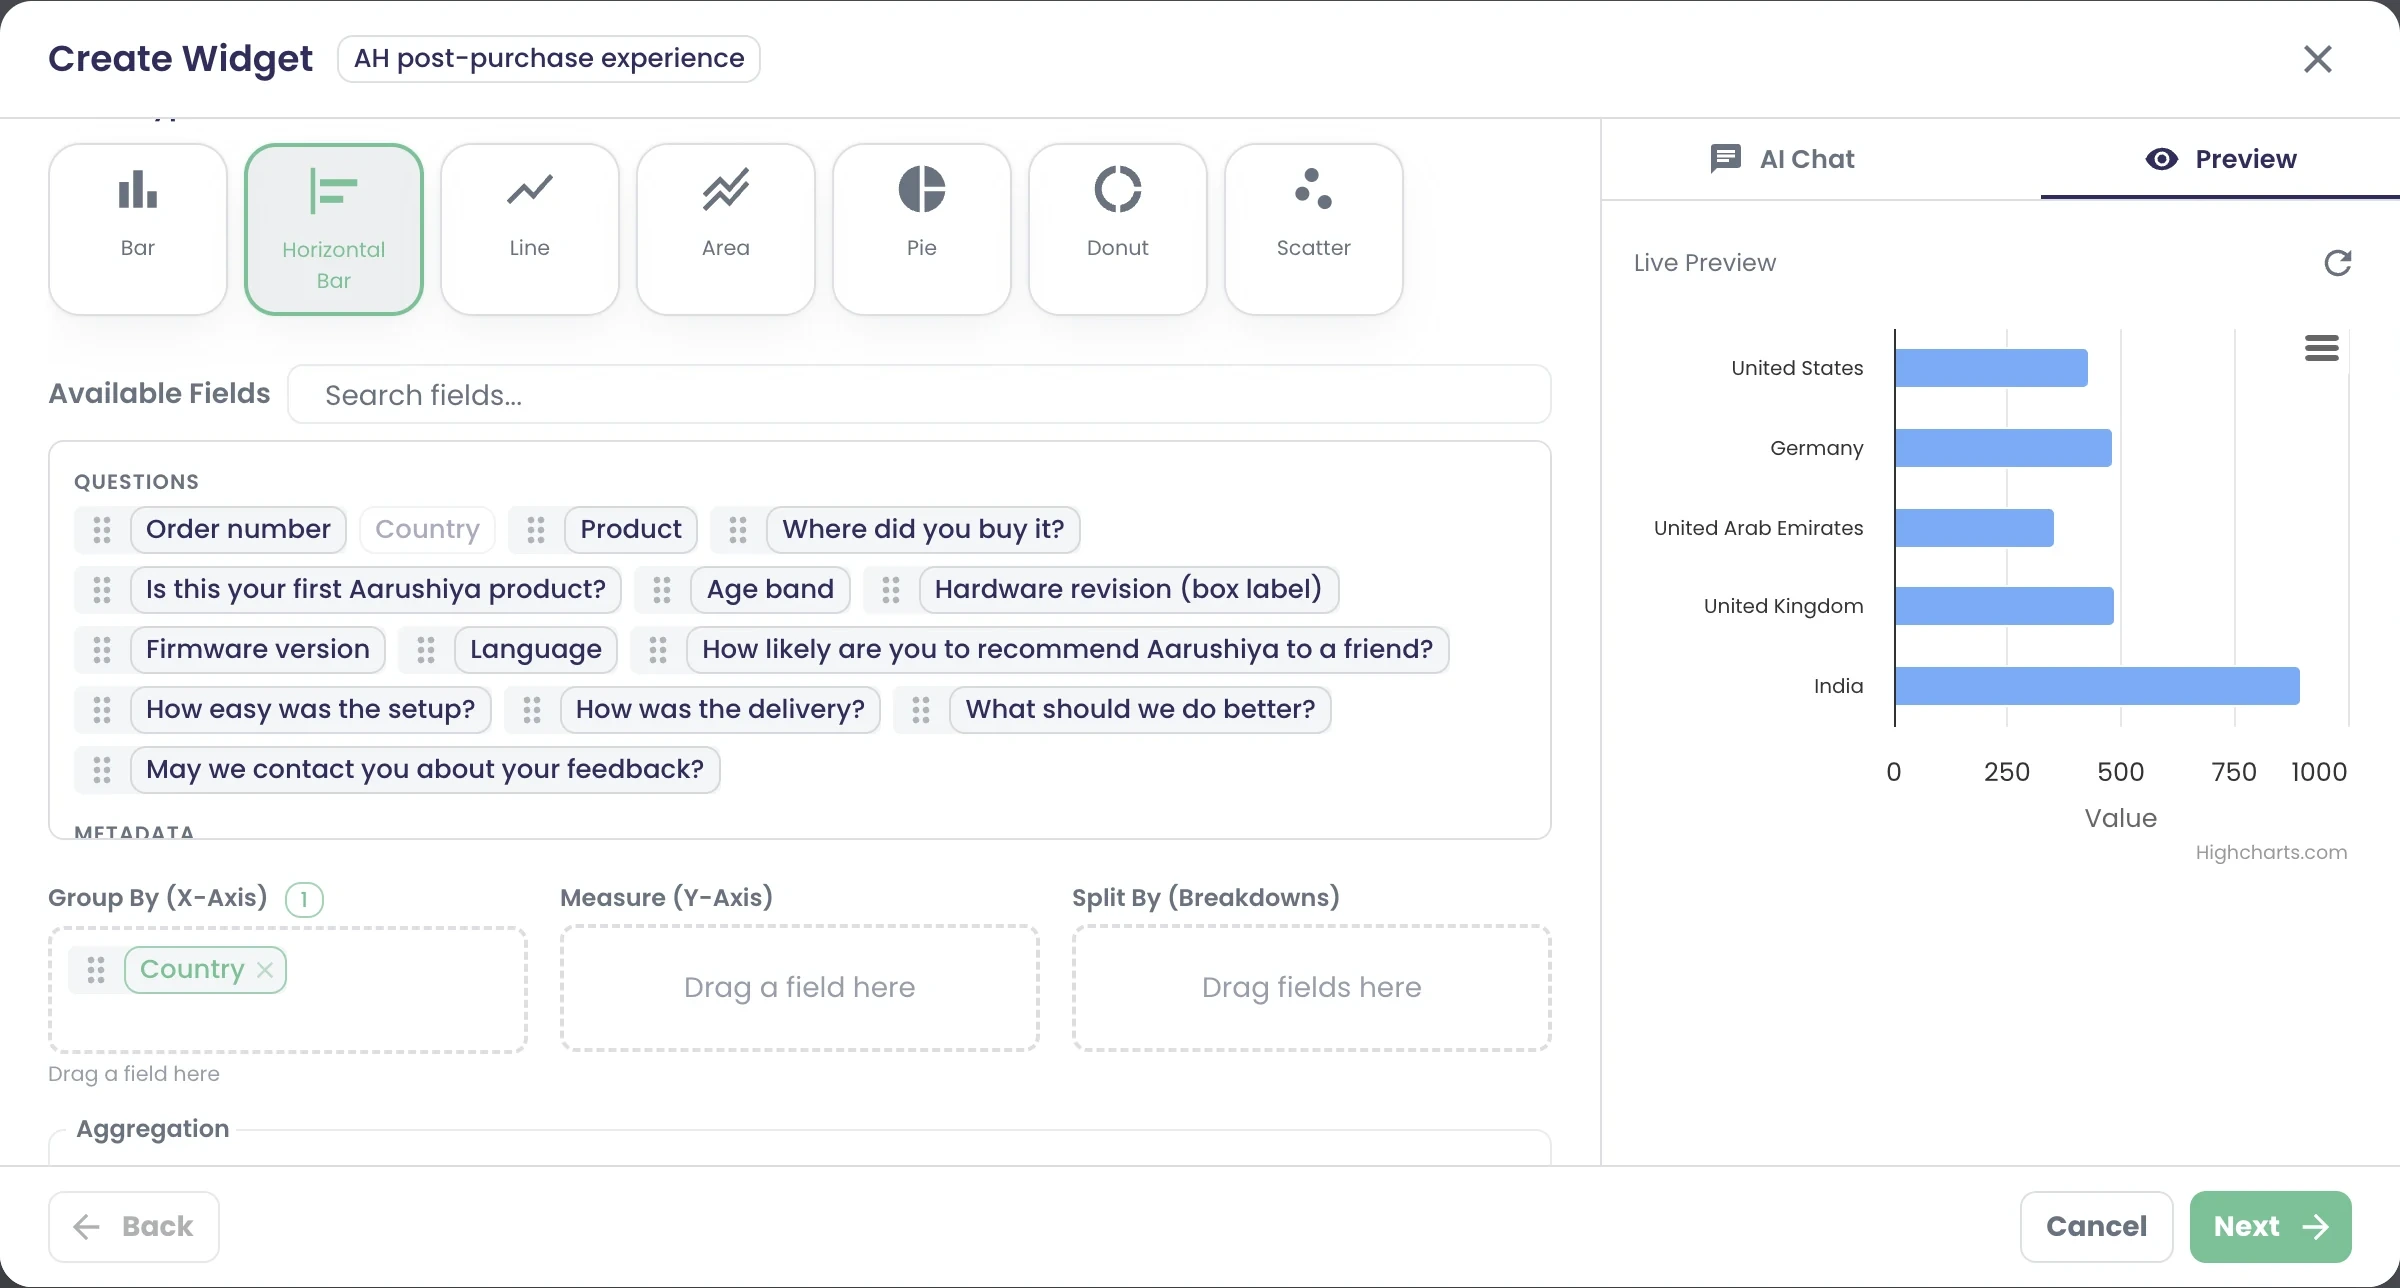The height and width of the screenshot is (1288, 2400).
Task: Click the Cancel button
Action: point(2096,1227)
